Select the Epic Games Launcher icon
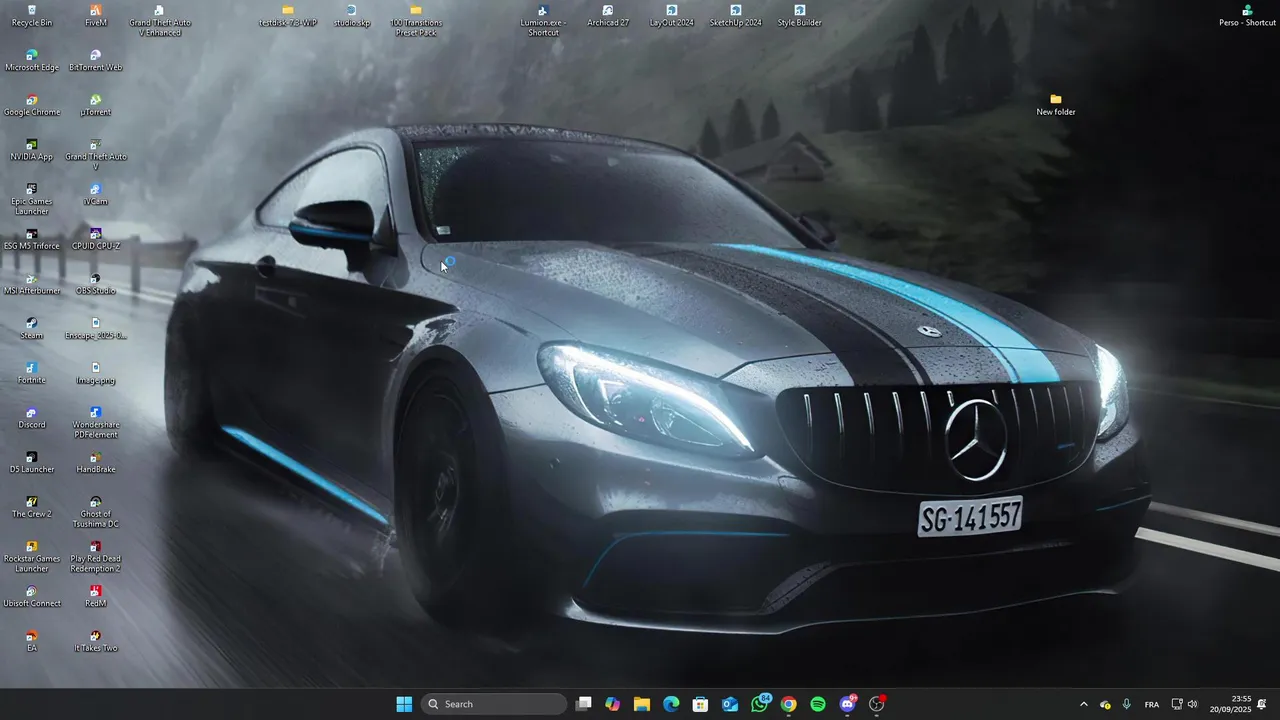The width and height of the screenshot is (1280, 720). [32, 200]
